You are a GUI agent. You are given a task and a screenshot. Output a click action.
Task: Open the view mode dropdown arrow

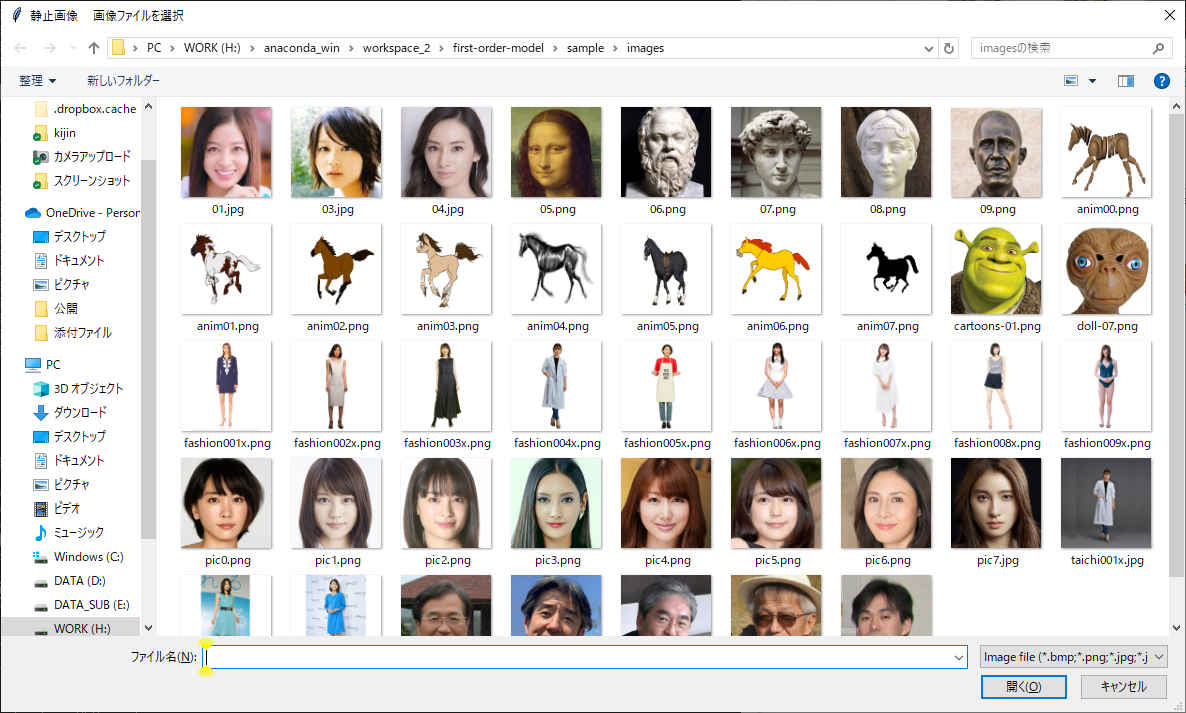[1092, 81]
